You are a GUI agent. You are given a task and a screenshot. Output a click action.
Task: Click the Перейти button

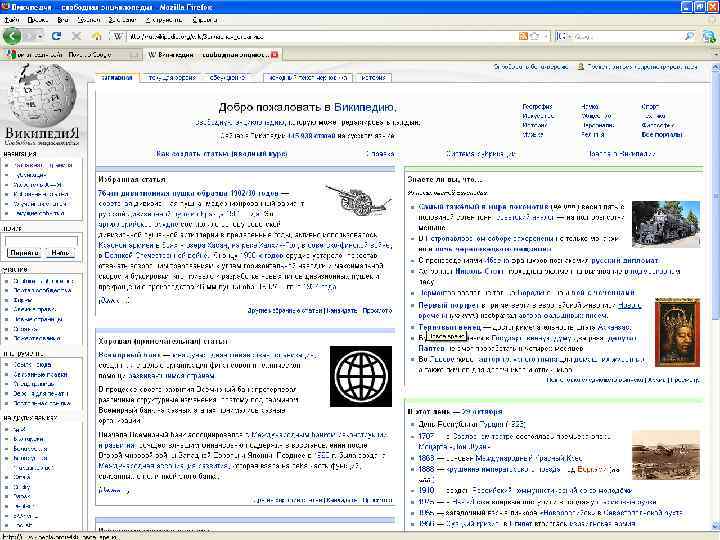tap(24, 253)
